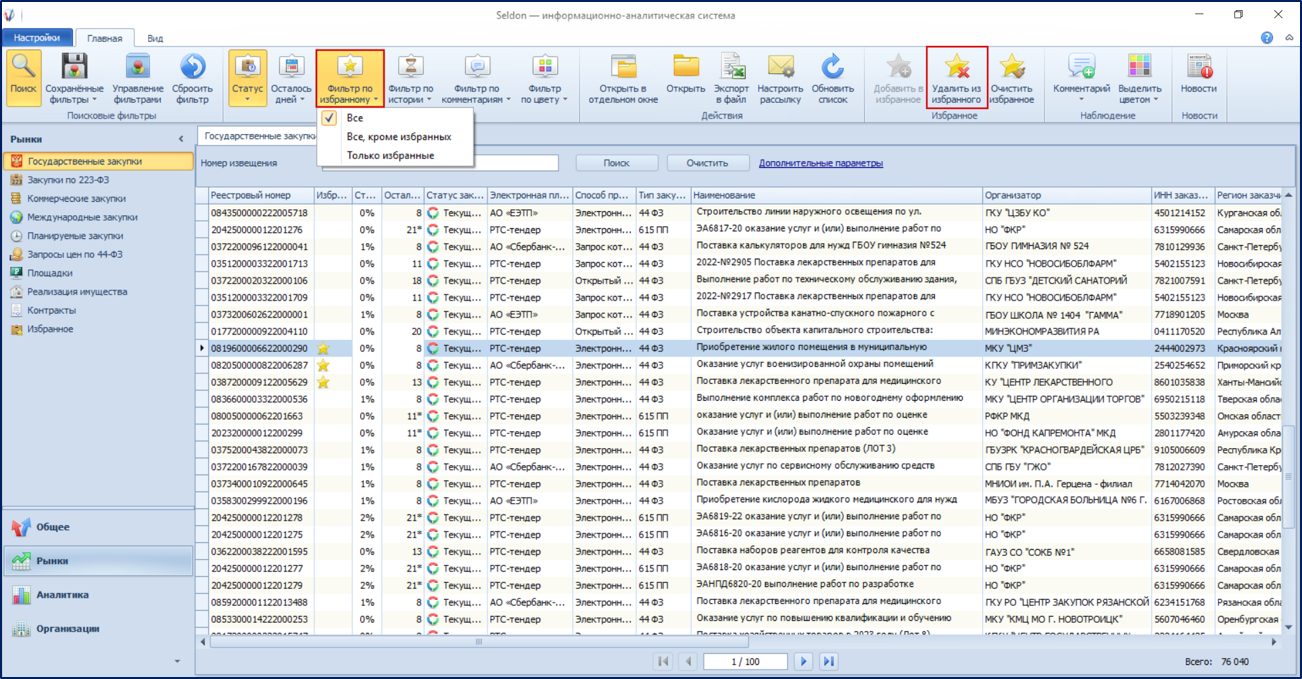Open Настроить рассылку envelope icon
The width and height of the screenshot is (1302, 679).
[x=780, y=78]
